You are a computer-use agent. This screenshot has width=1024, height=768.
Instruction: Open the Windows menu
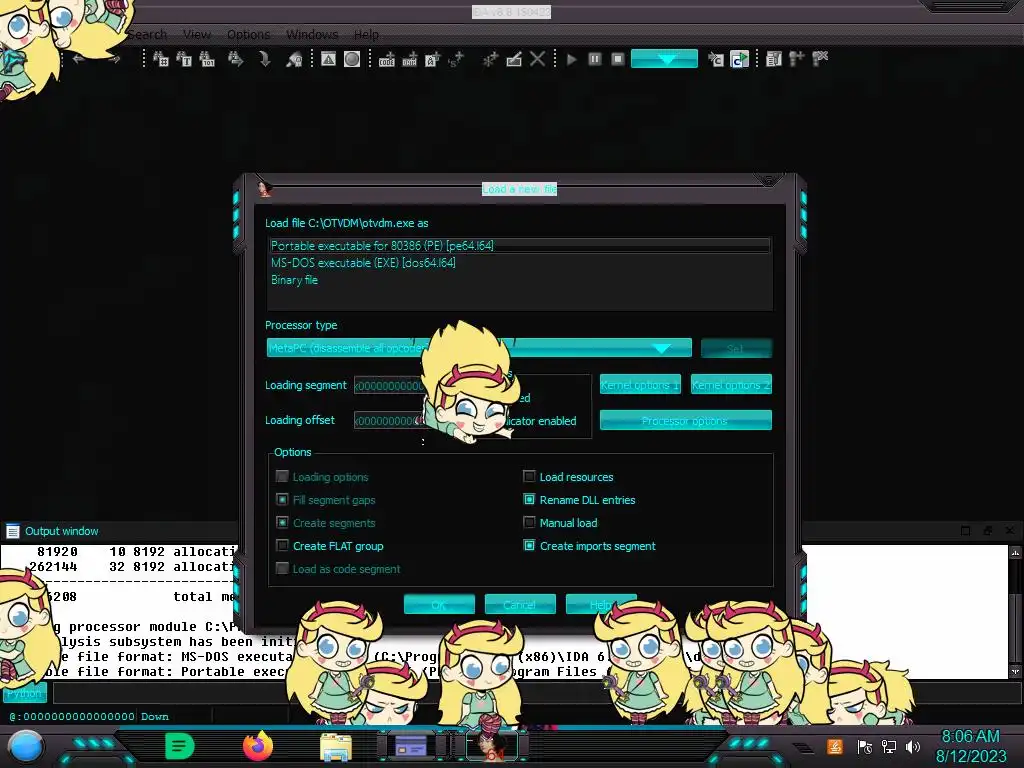(312, 34)
